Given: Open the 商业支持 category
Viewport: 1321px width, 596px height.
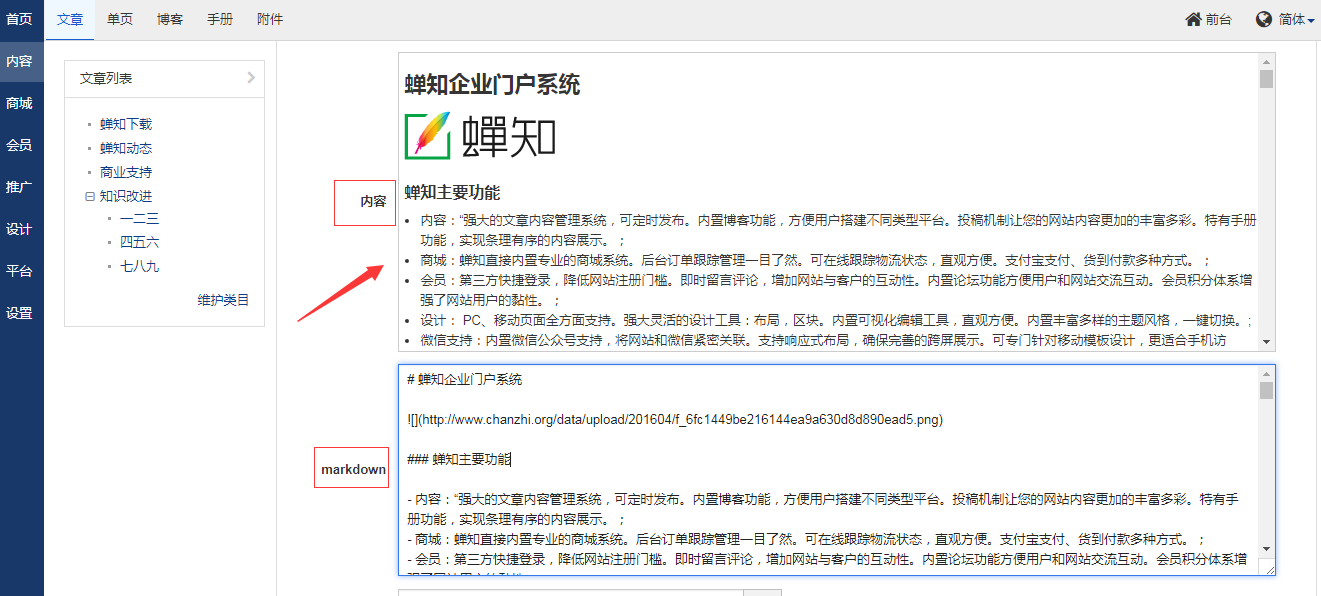Looking at the screenshot, I should click(x=126, y=172).
